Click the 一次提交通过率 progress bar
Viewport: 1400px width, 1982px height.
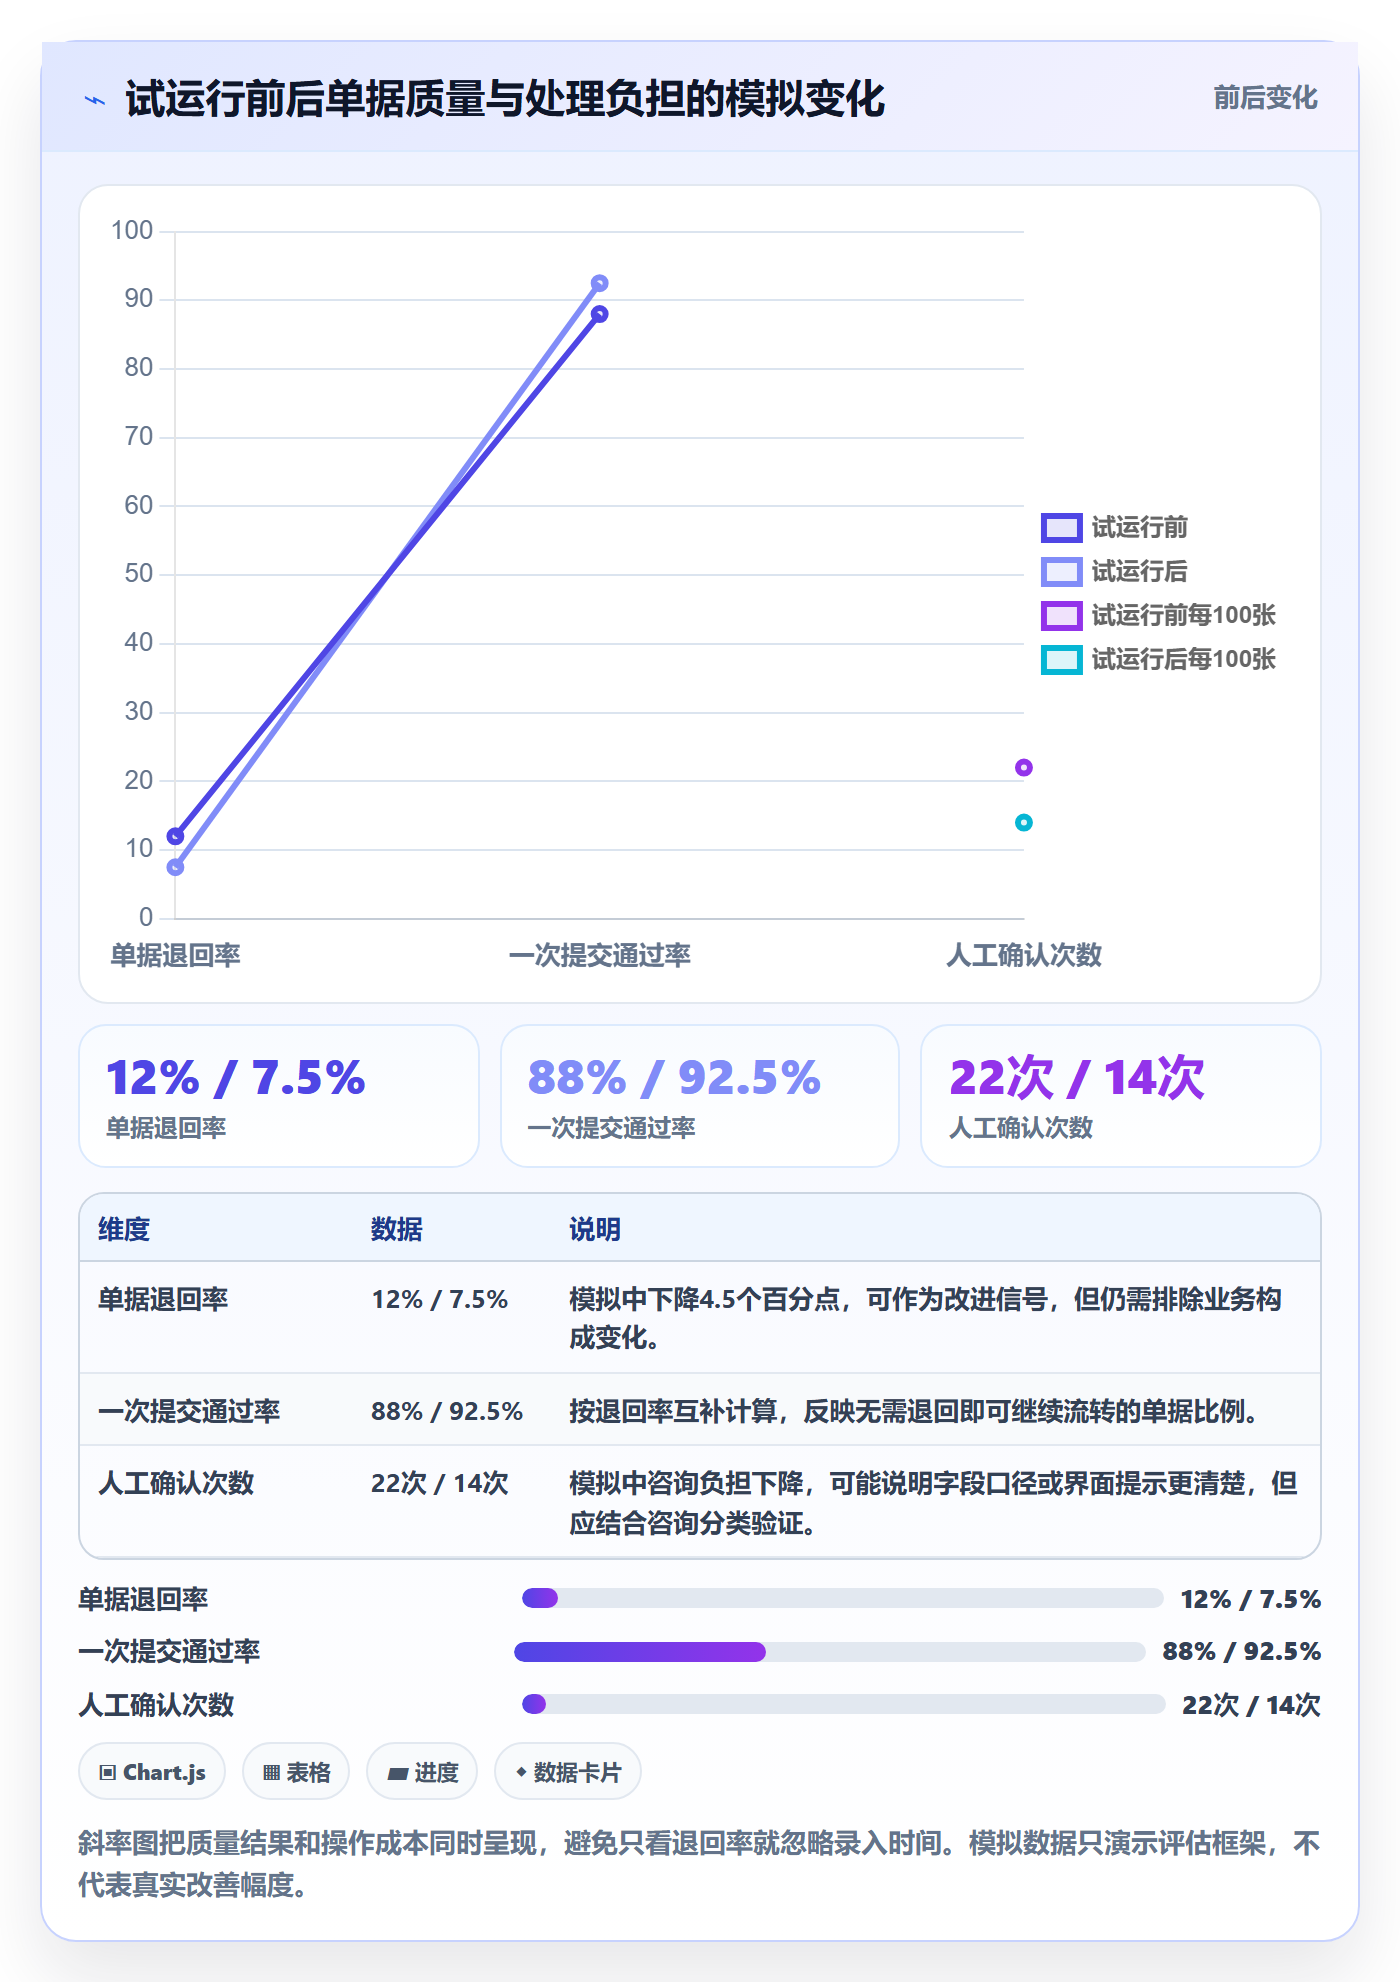[x=829, y=1652]
